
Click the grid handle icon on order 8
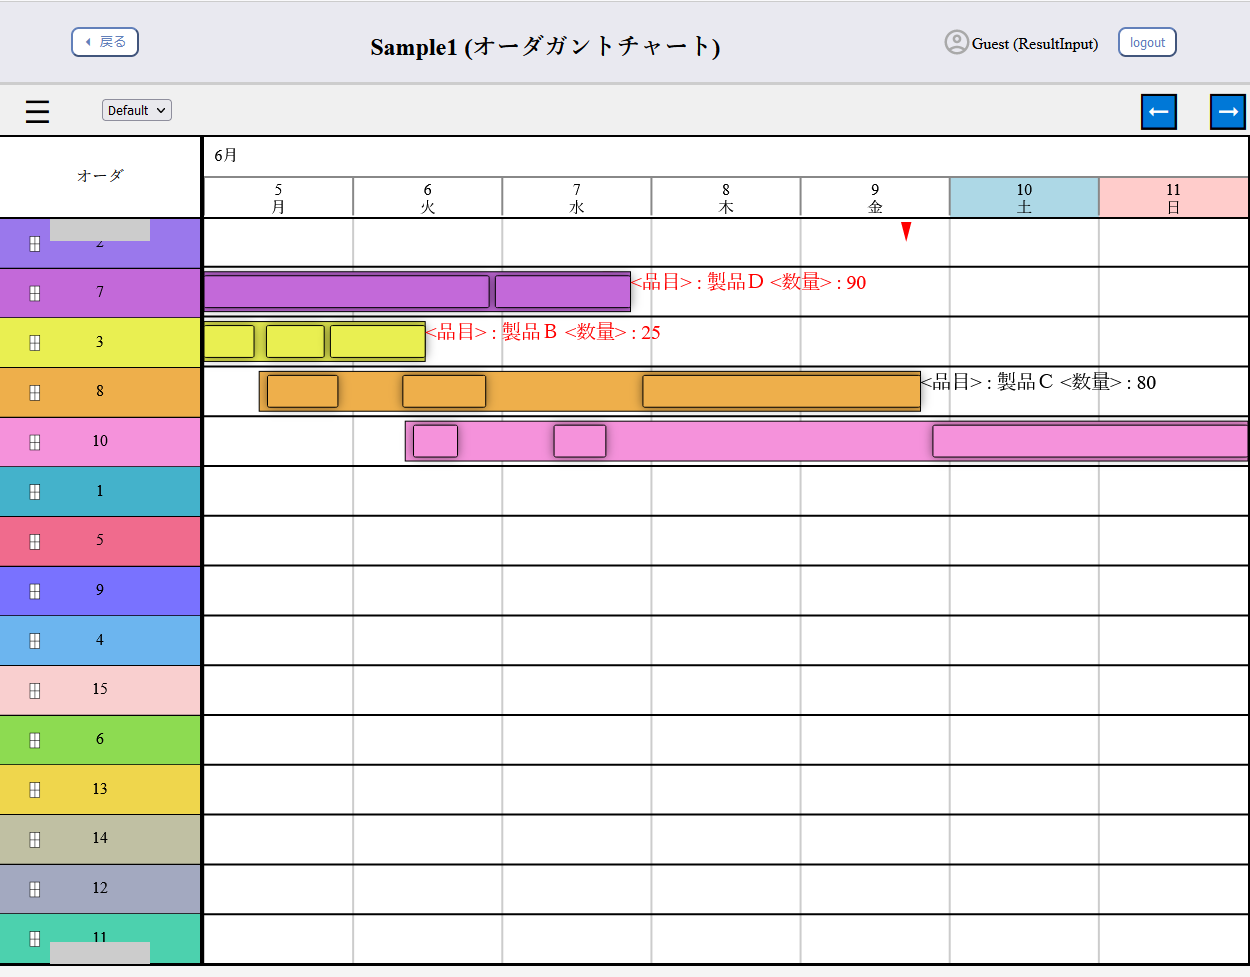[35, 391]
